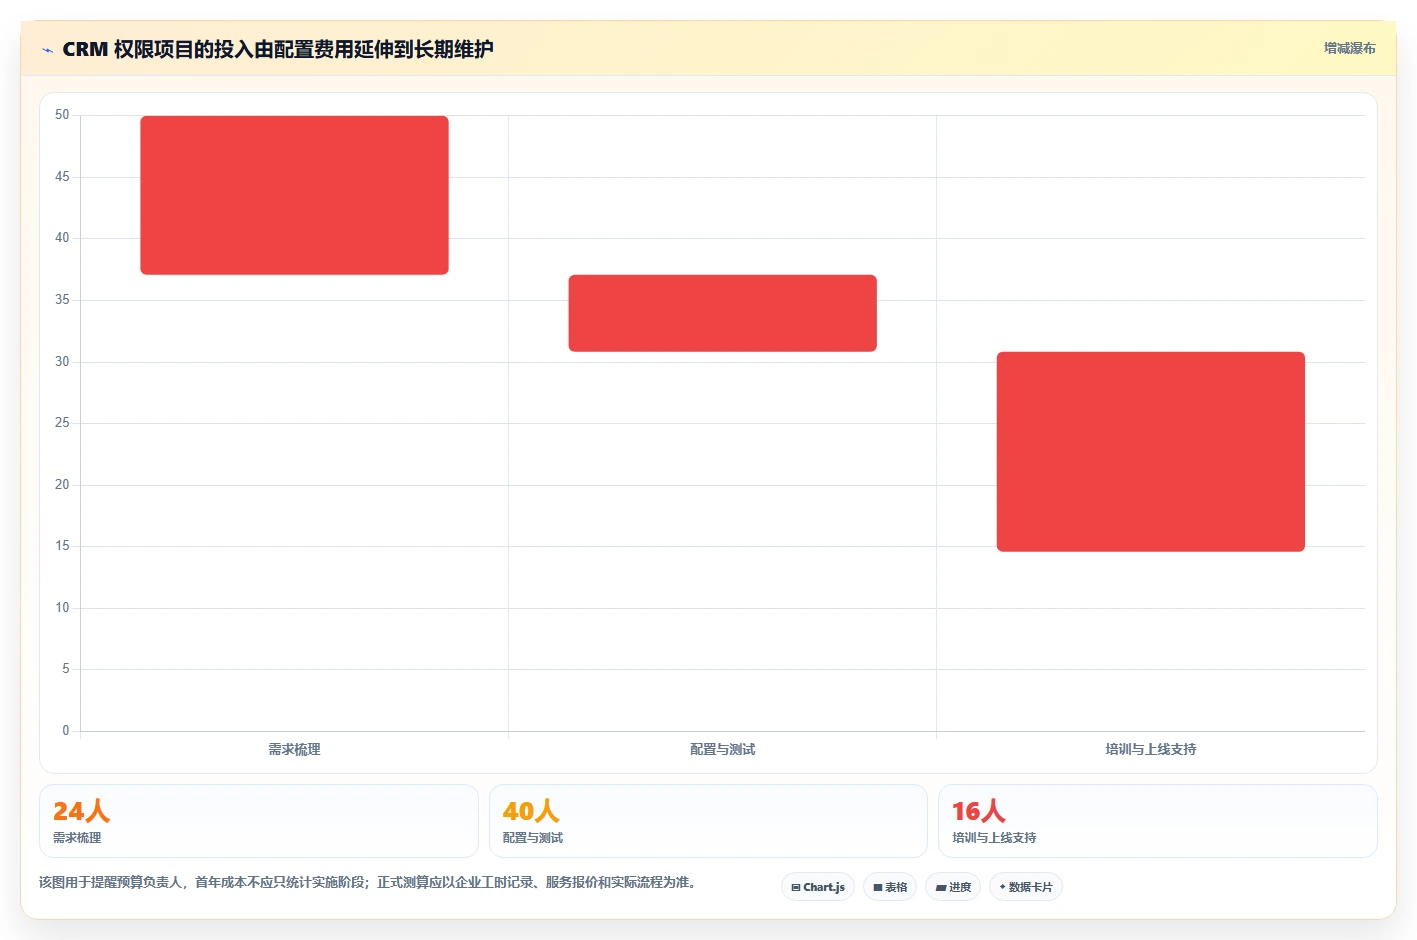Click the Chart.js tag chip
Viewport: 1417px width, 940px height.
[818, 887]
